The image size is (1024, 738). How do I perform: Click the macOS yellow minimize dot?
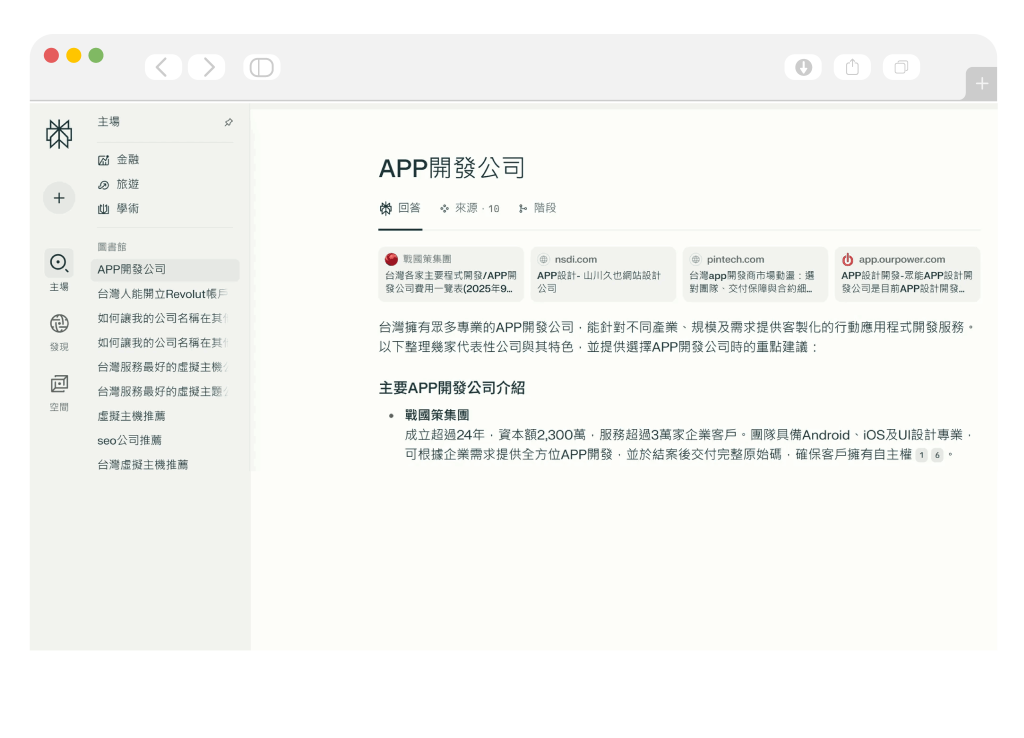pyautogui.click(x=74, y=56)
